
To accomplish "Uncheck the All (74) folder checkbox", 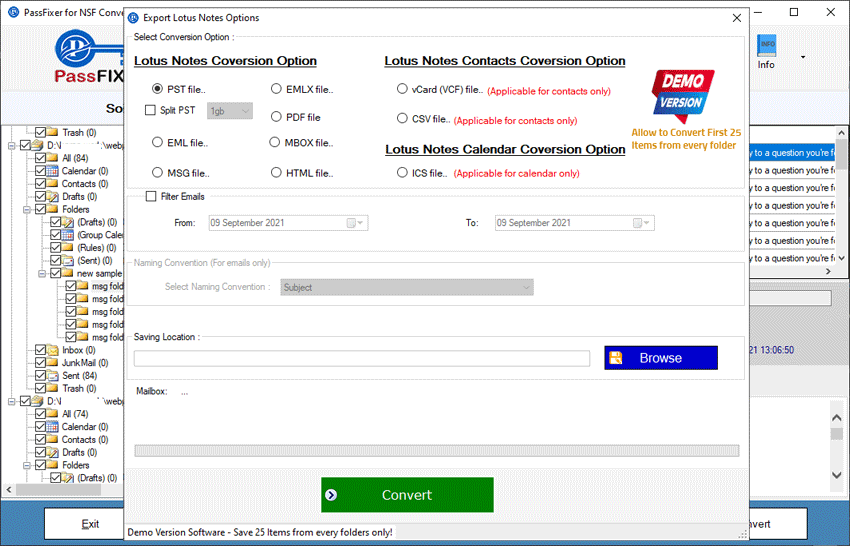I will tap(41, 414).
